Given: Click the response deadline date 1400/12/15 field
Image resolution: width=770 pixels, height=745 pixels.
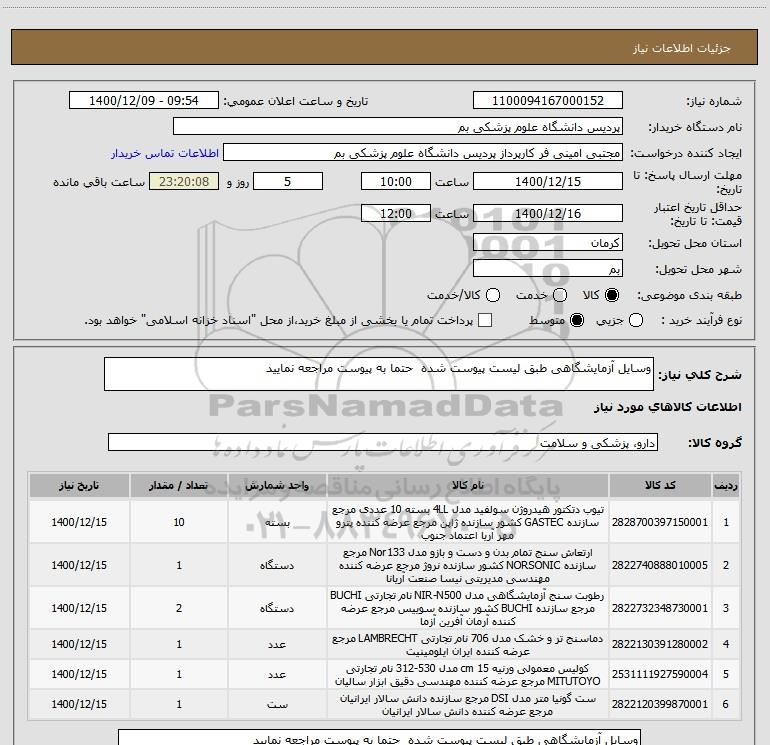Looking at the screenshot, I should point(548,181).
